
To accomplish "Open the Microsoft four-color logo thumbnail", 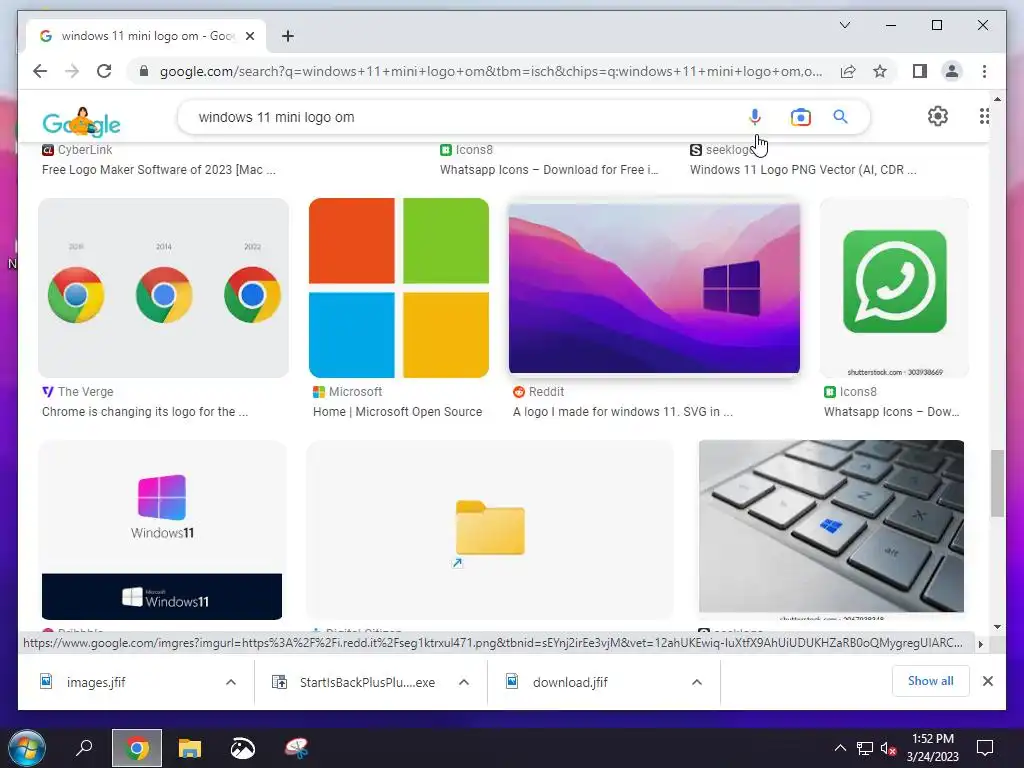I will tap(399, 288).
